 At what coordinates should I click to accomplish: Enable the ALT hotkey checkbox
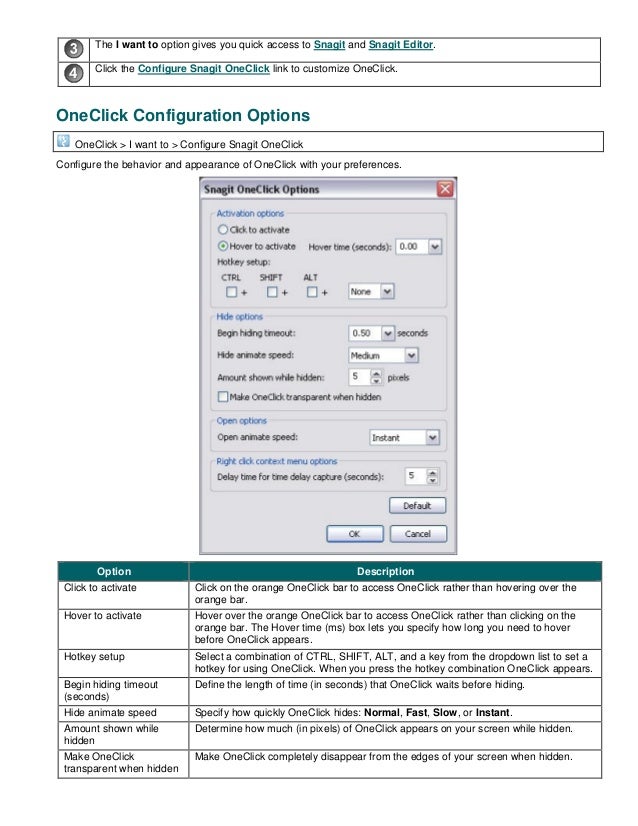[x=312, y=292]
